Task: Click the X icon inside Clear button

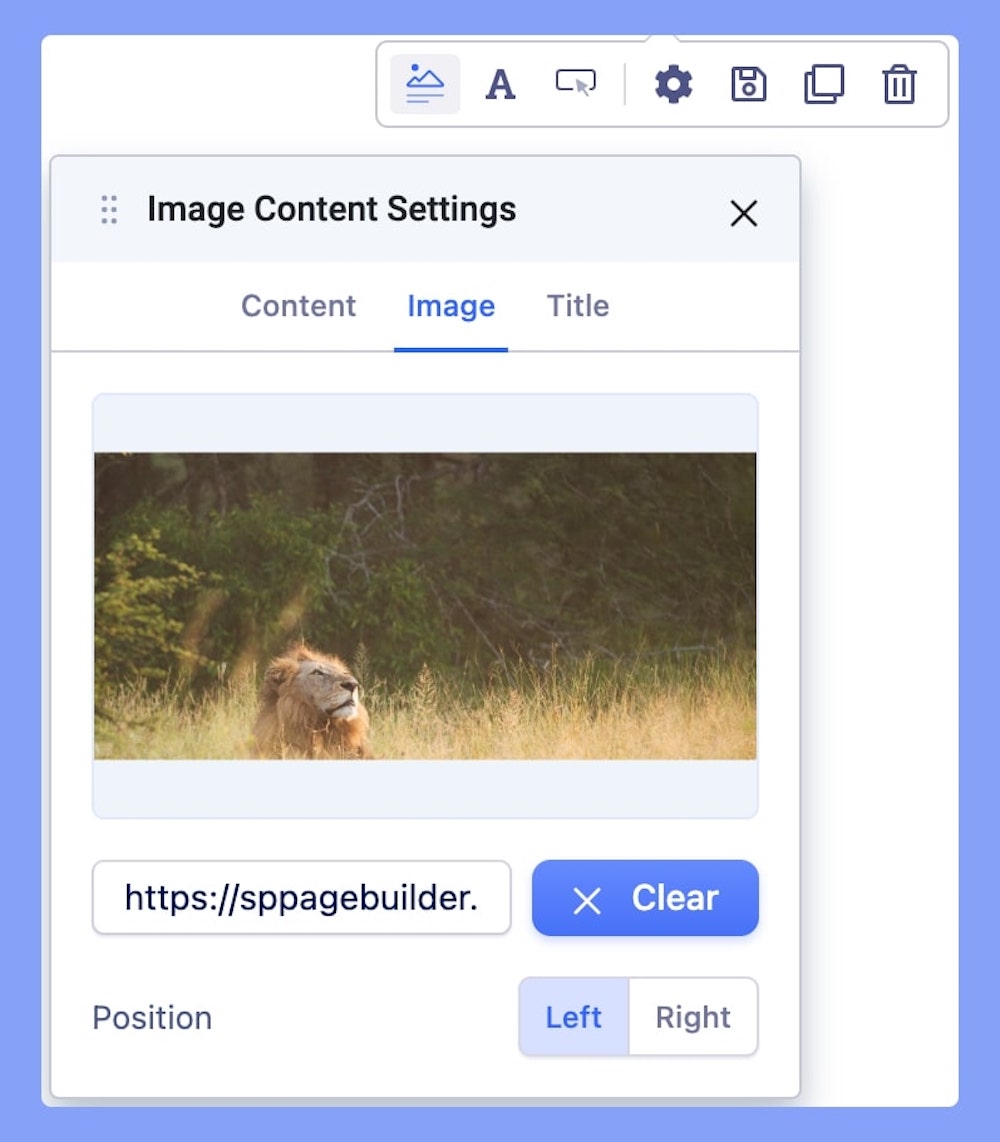Action: click(x=587, y=901)
